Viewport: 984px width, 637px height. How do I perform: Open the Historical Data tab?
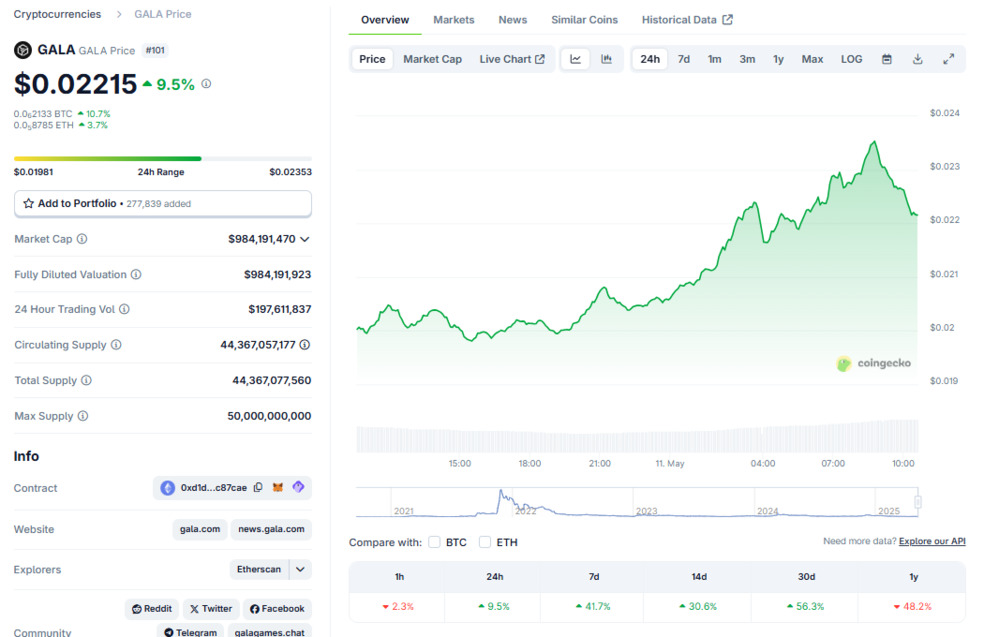pos(687,19)
